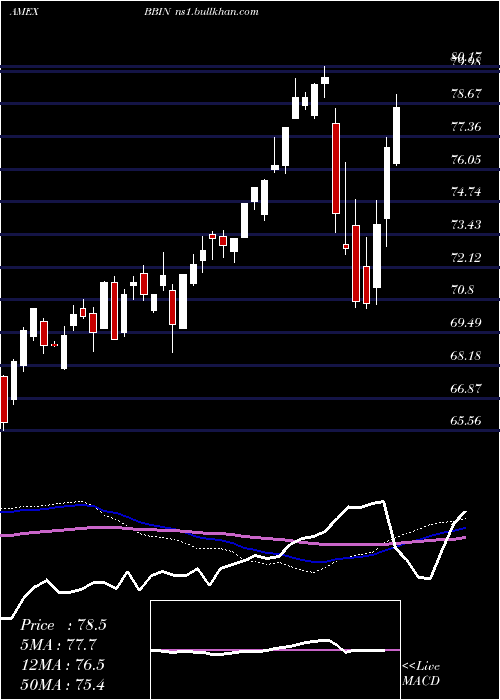Click the topmost candlestick at the price peak
The width and height of the screenshot is (500, 700).
[325, 80]
